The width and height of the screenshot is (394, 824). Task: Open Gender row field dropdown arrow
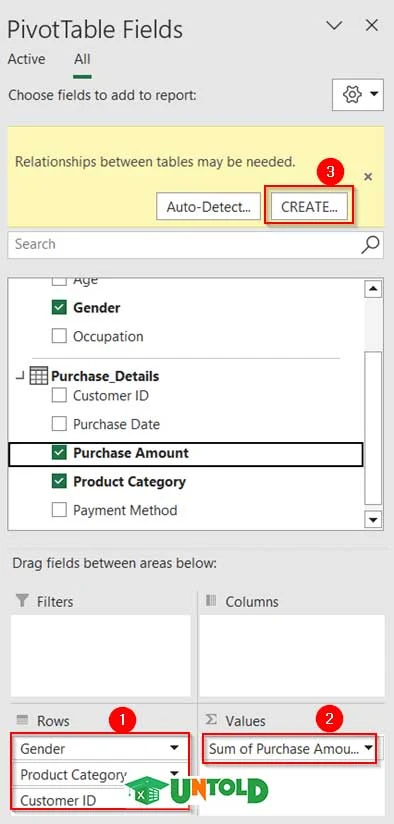[174, 748]
